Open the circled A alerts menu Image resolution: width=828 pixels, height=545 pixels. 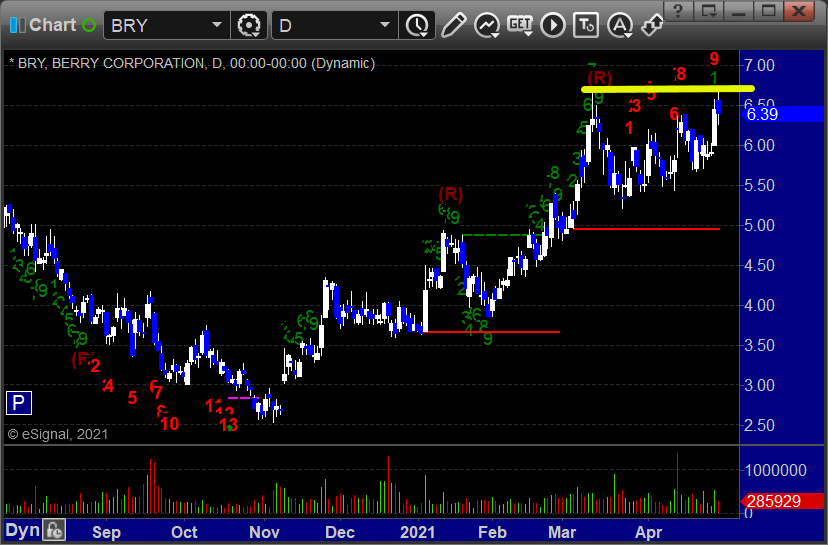[620, 25]
